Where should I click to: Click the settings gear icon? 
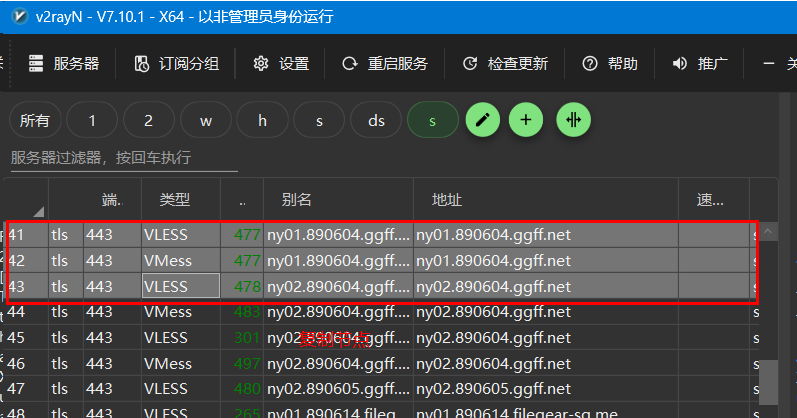coord(261,64)
